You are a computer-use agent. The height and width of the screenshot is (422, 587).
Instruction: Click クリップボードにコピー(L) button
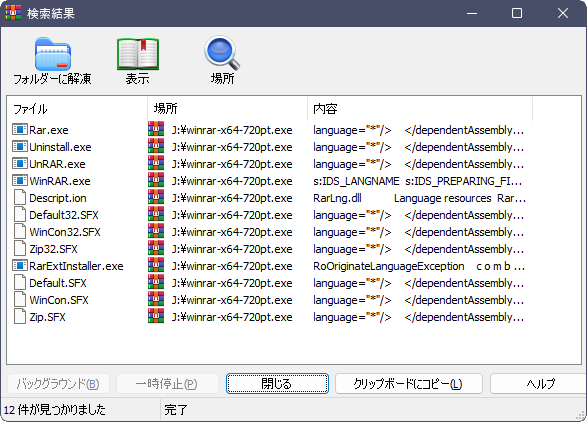(x=408, y=383)
